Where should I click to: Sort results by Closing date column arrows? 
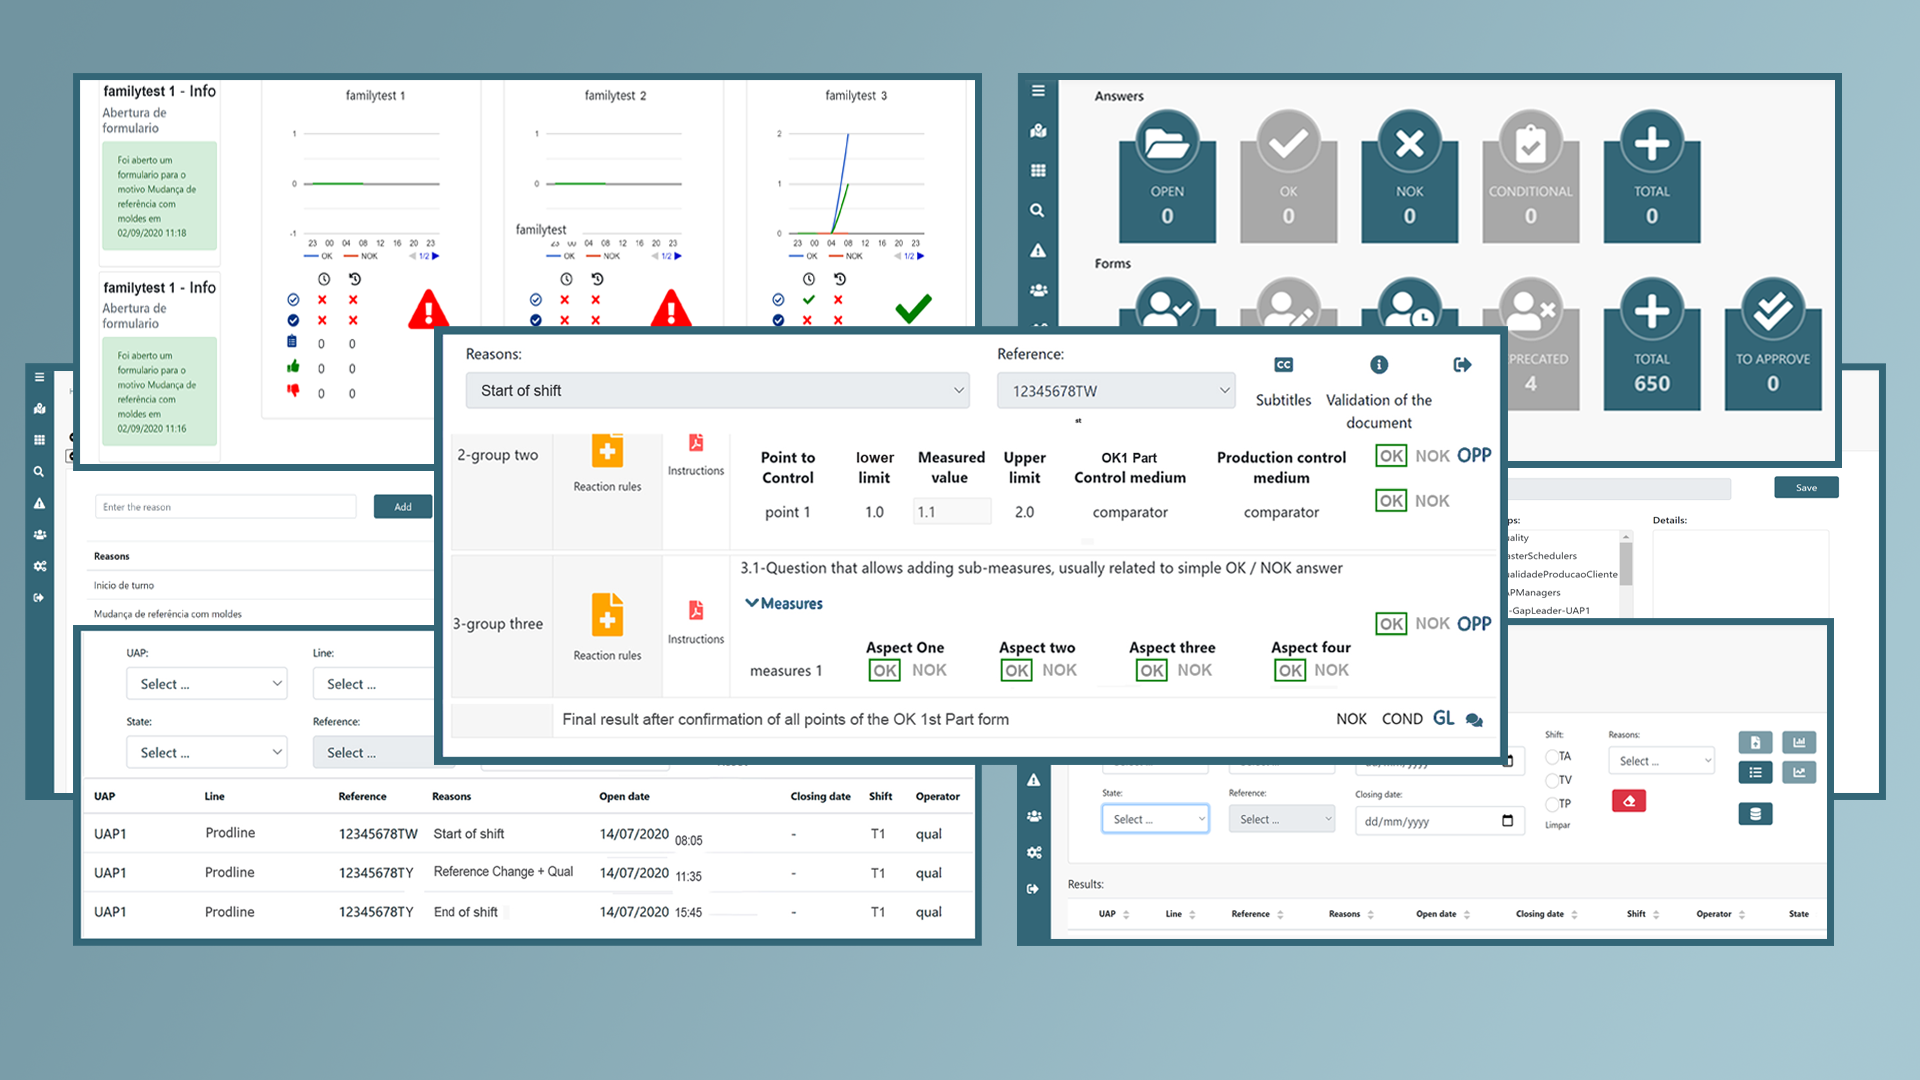(1574, 915)
